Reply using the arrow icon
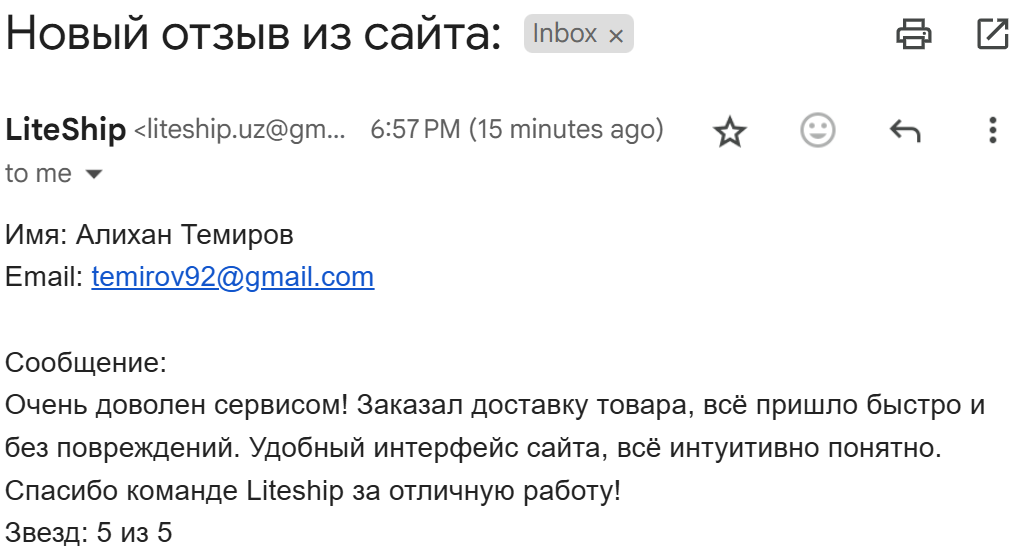Viewport: 1022px width, 550px height. pos(905,131)
